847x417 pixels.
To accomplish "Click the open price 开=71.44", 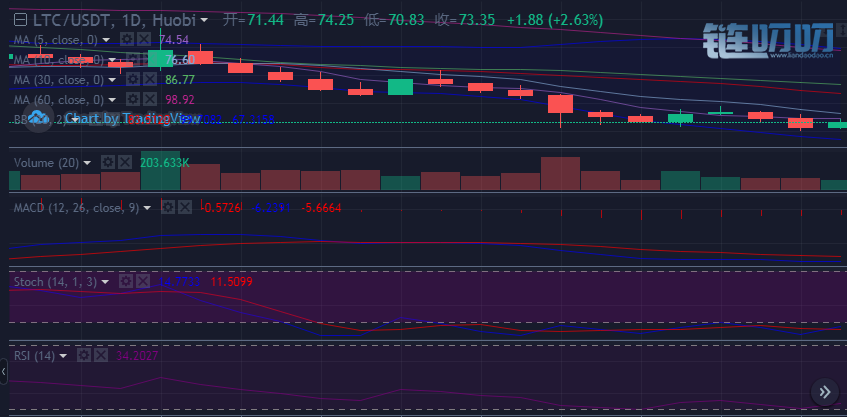I will [x=254, y=21].
